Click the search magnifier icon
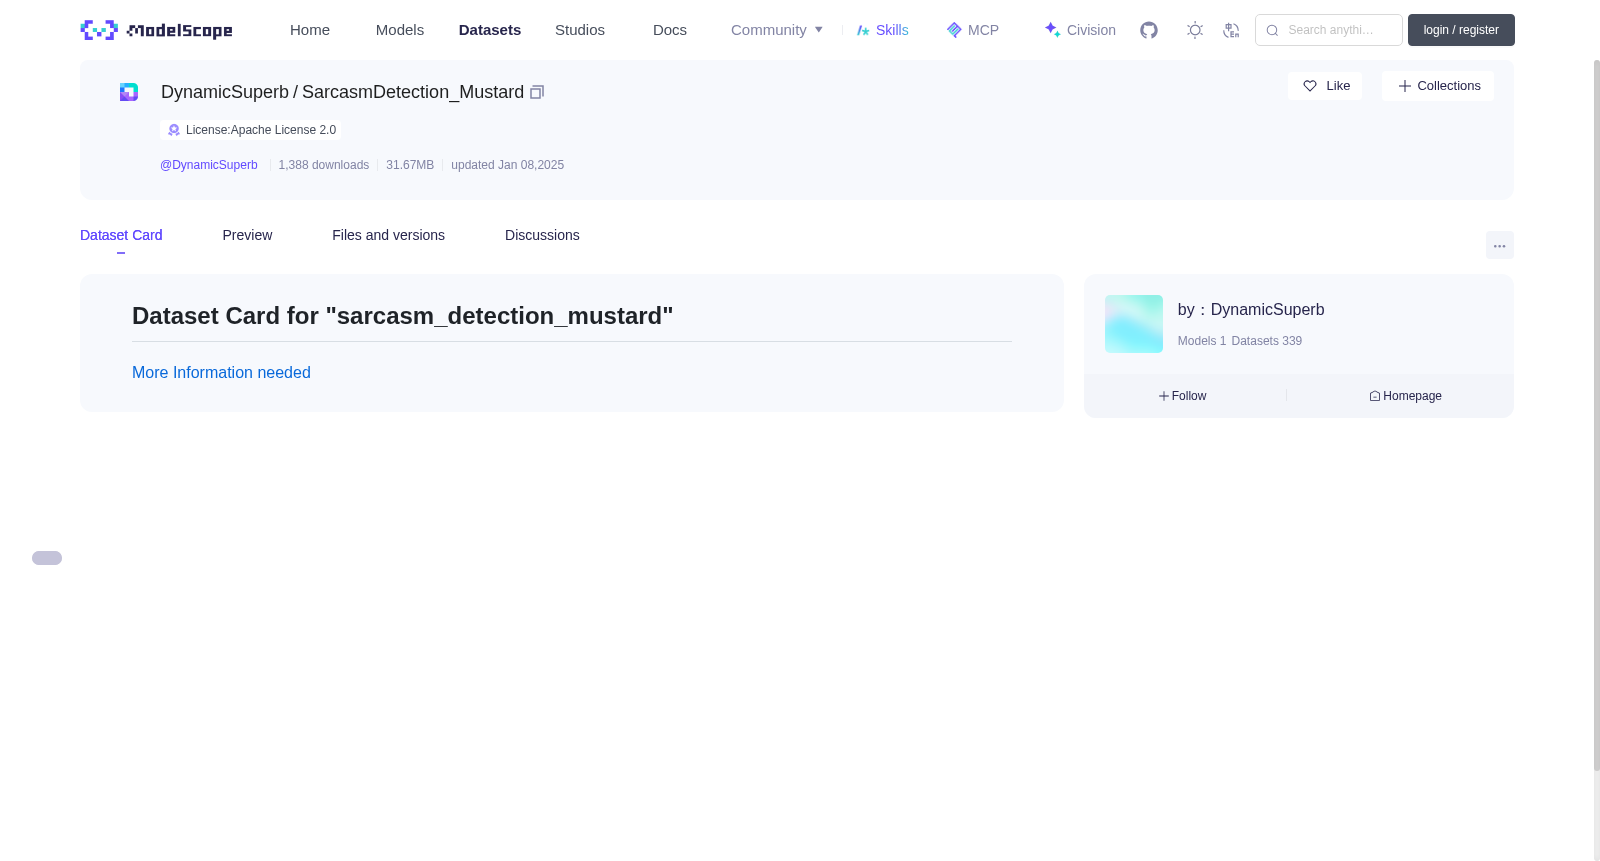The width and height of the screenshot is (1600, 861). (1272, 30)
